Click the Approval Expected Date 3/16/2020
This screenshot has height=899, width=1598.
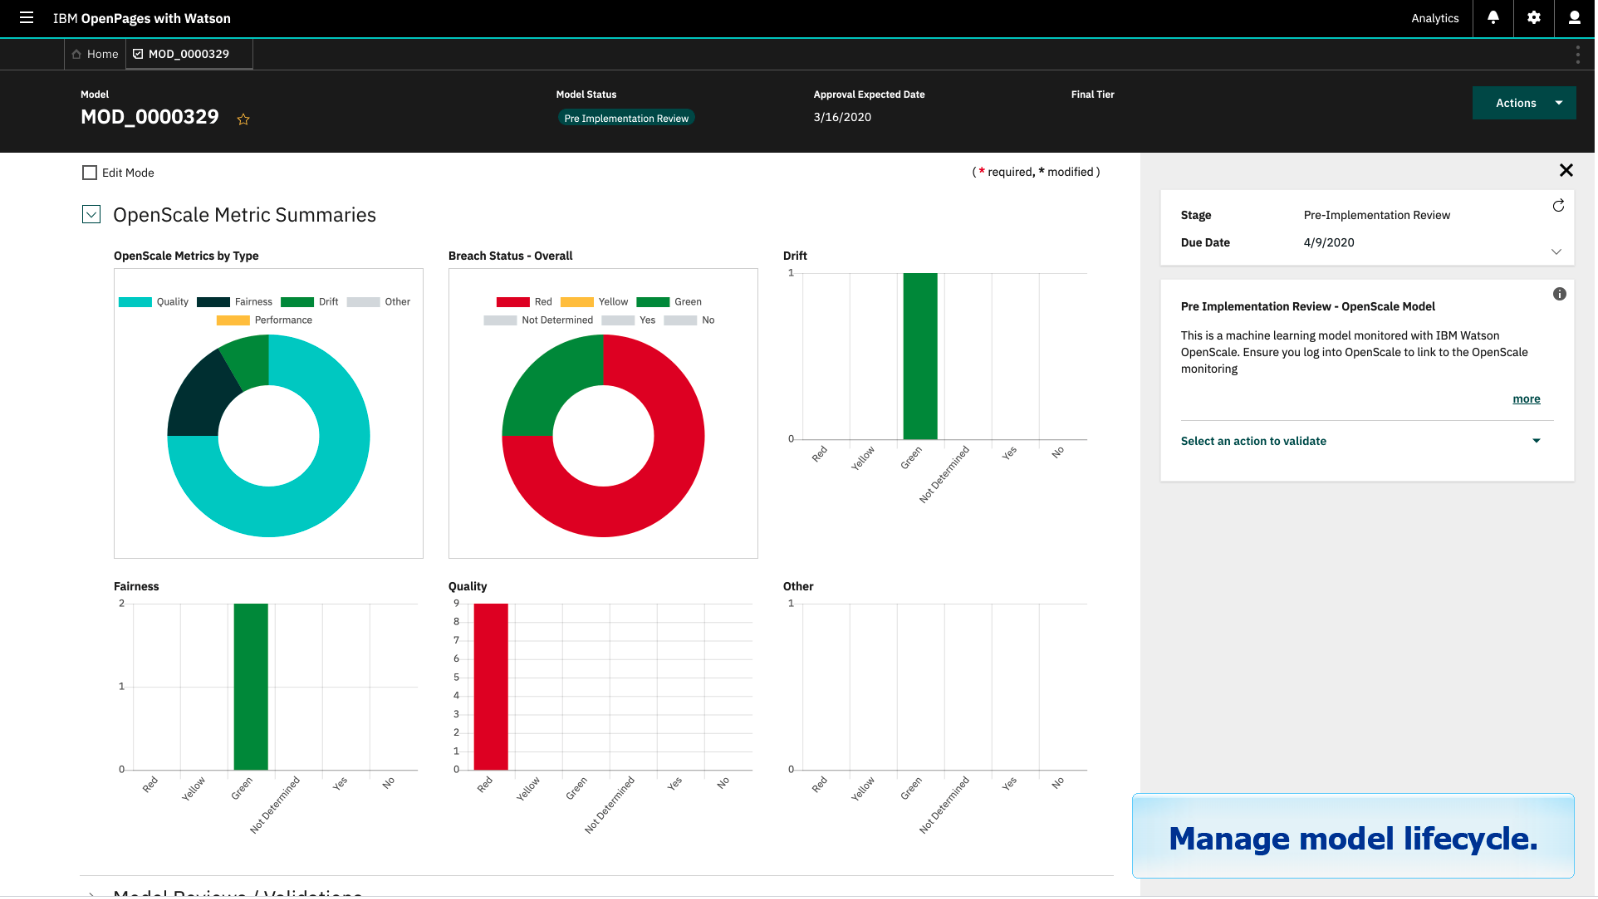pyautogui.click(x=842, y=117)
